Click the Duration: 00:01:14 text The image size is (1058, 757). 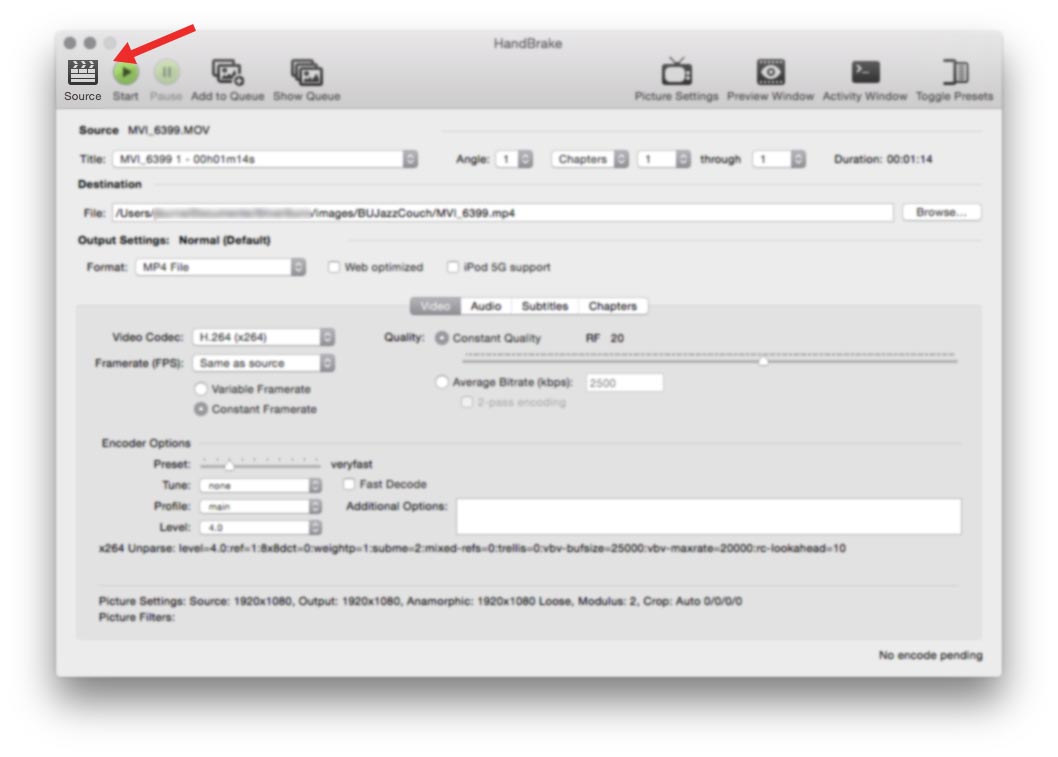pyautogui.click(x=883, y=159)
